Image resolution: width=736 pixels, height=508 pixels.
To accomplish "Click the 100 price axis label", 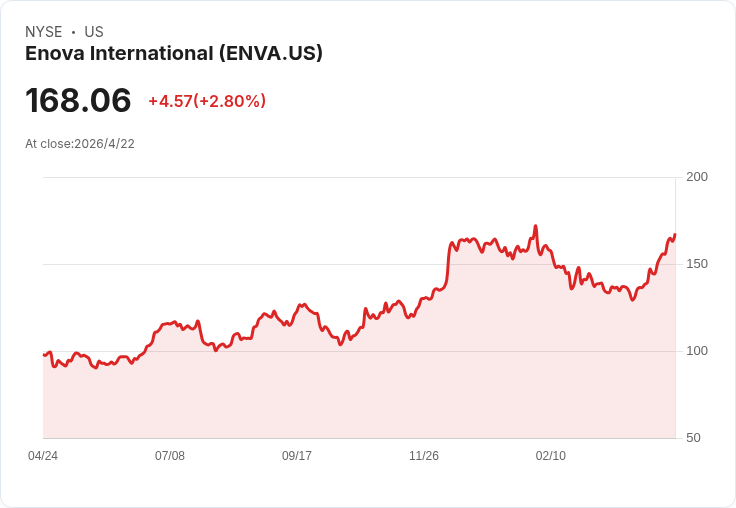I will (697, 351).
